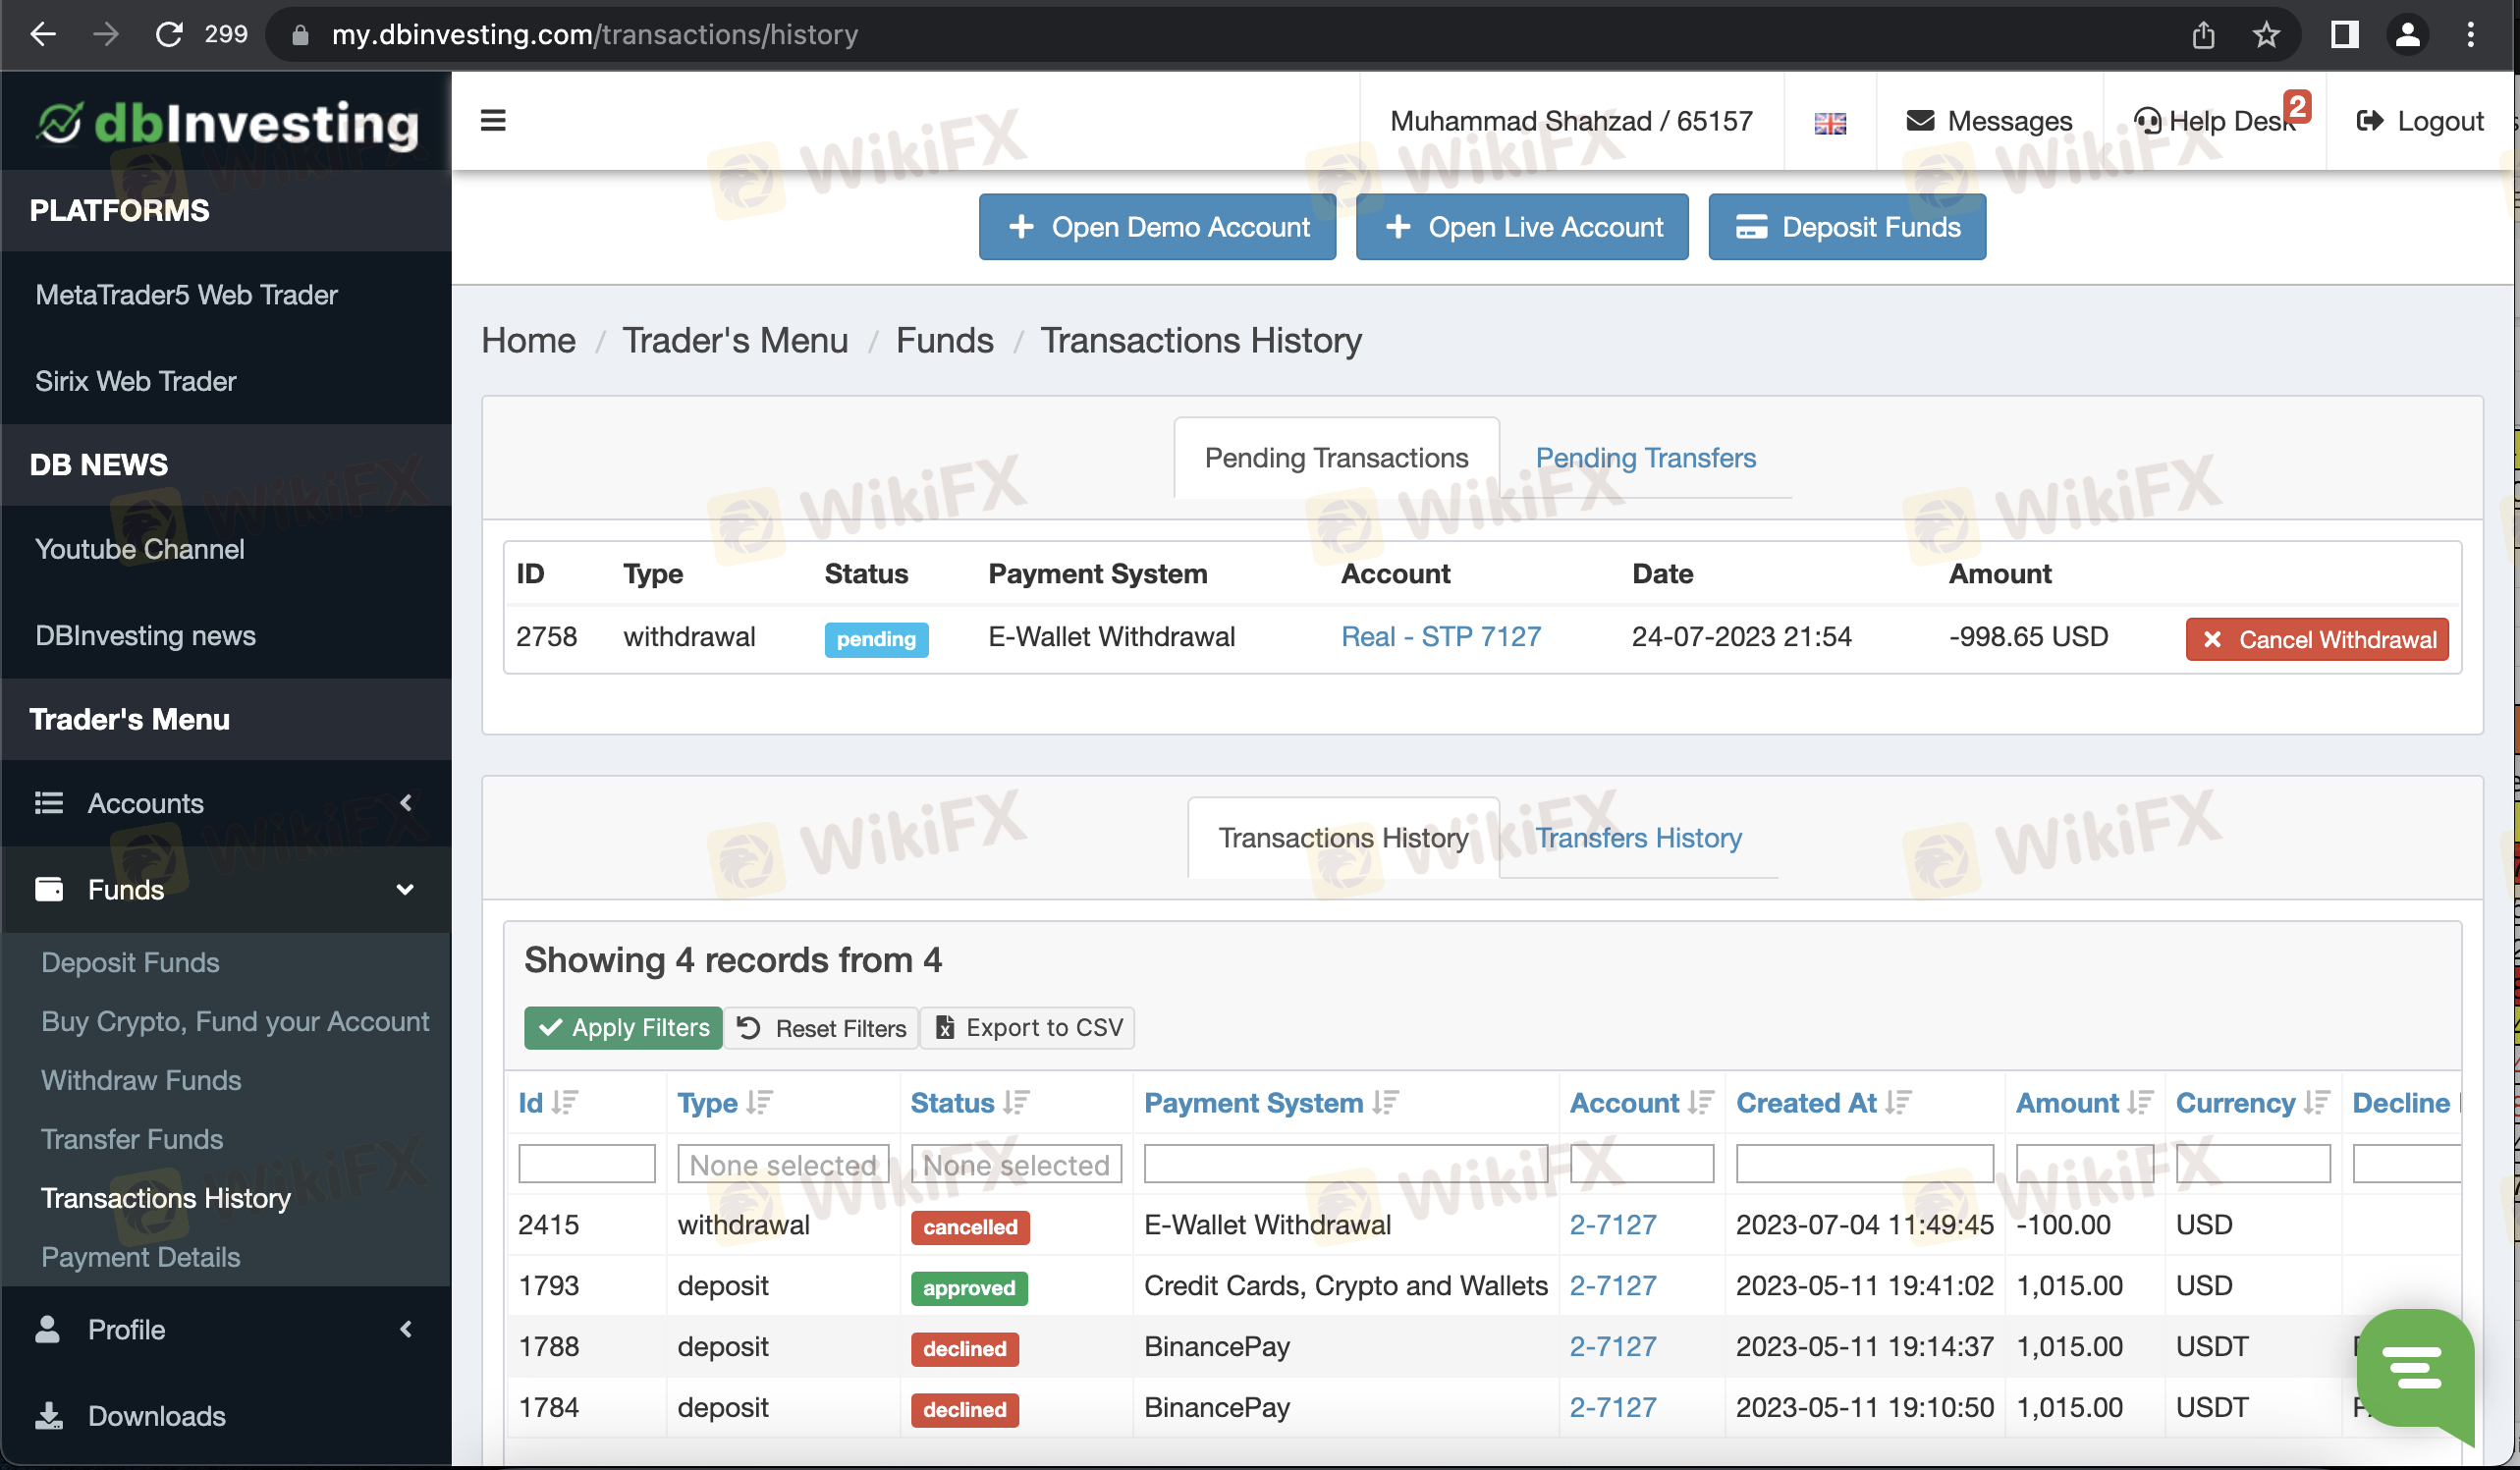Open account 2-7127 in row 1793
Image resolution: width=2520 pixels, height=1470 pixels.
point(1613,1286)
